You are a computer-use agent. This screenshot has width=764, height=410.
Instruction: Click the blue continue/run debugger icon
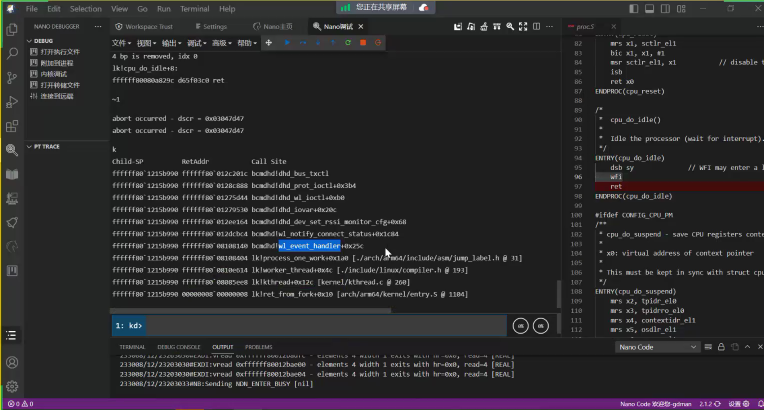point(287,43)
